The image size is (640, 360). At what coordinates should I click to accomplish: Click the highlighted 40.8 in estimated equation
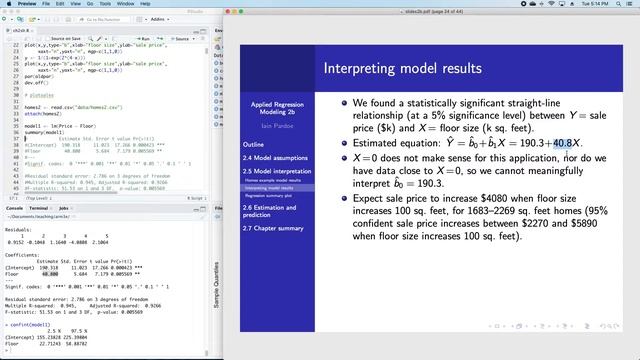tap(562, 143)
